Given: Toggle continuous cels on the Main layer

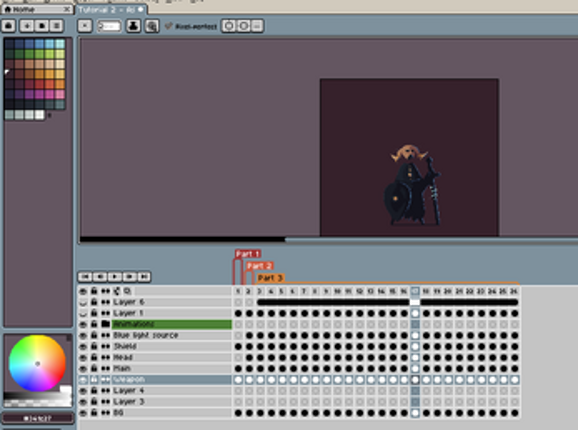Looking at the screenshot, I should pyautogui.click(x=105, y=368).
